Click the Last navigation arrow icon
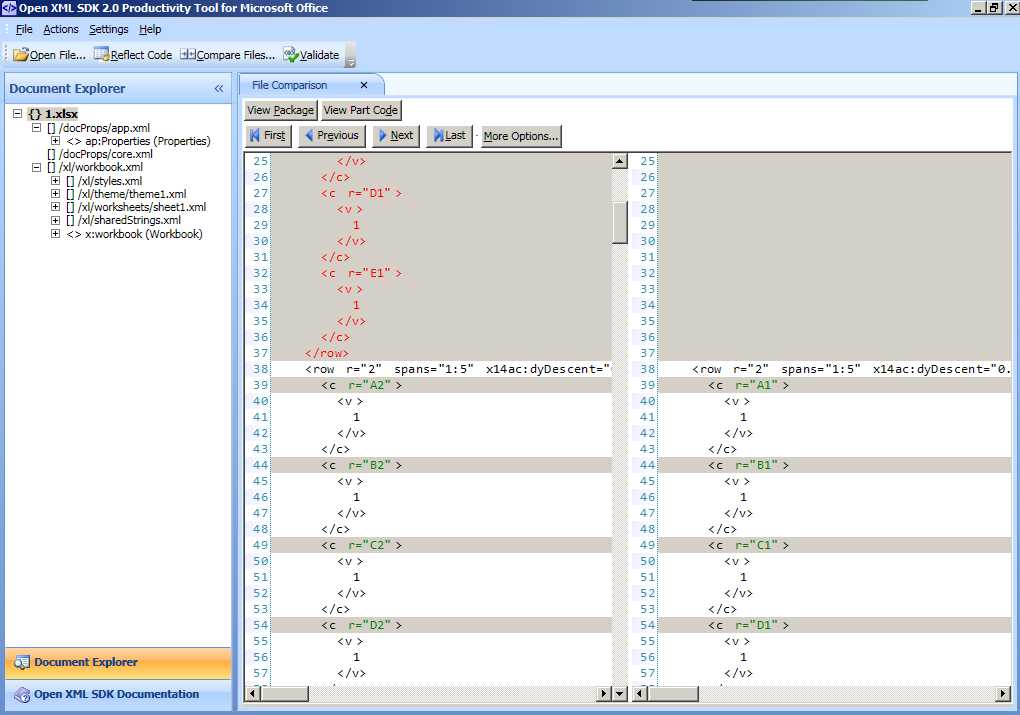The width and height of the screenshot is (1020, 715). [438, 135]
